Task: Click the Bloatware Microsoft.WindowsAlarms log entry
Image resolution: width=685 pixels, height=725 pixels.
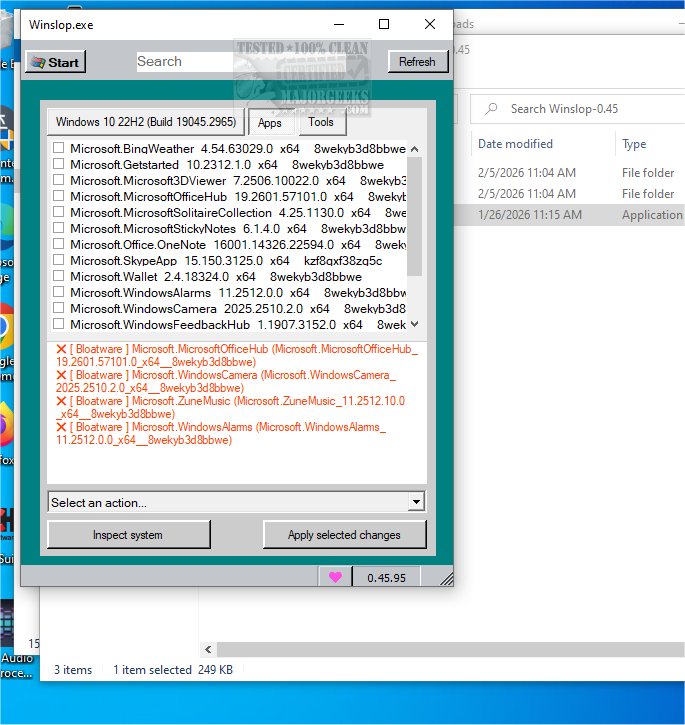Action: [x=221, y=433]
